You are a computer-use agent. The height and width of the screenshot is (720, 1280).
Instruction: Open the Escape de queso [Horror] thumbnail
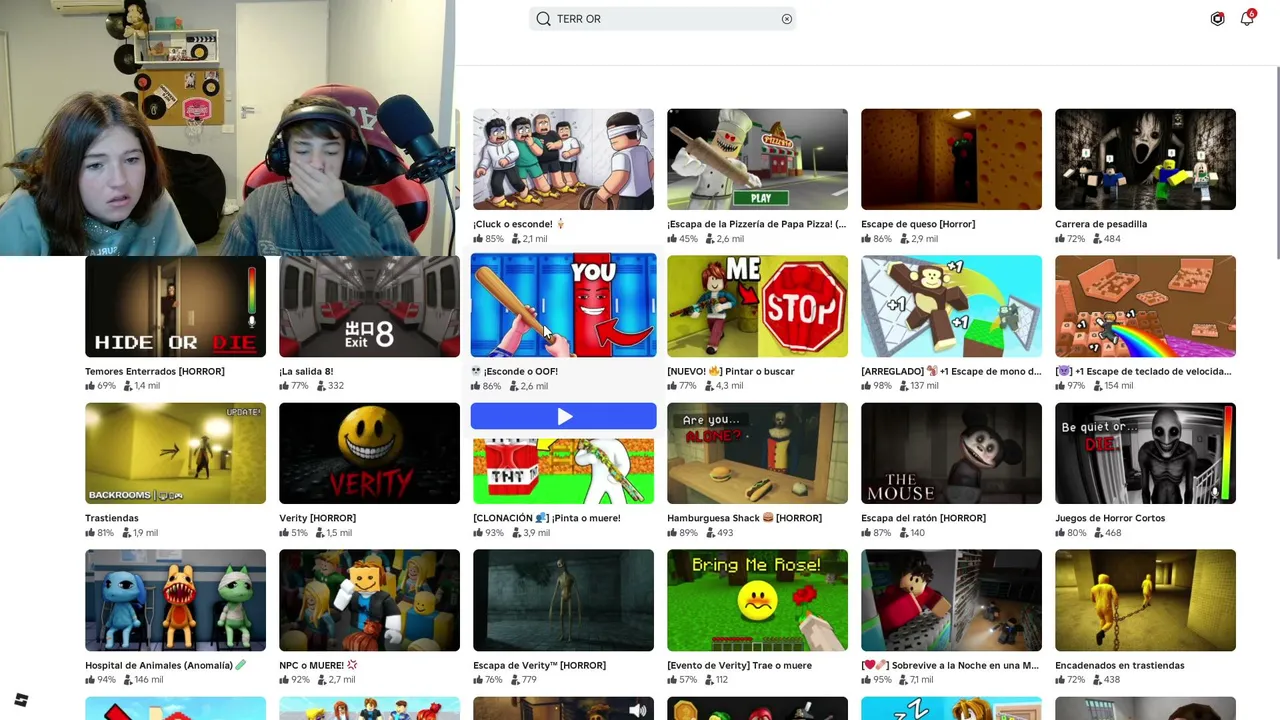coord(951,159)
